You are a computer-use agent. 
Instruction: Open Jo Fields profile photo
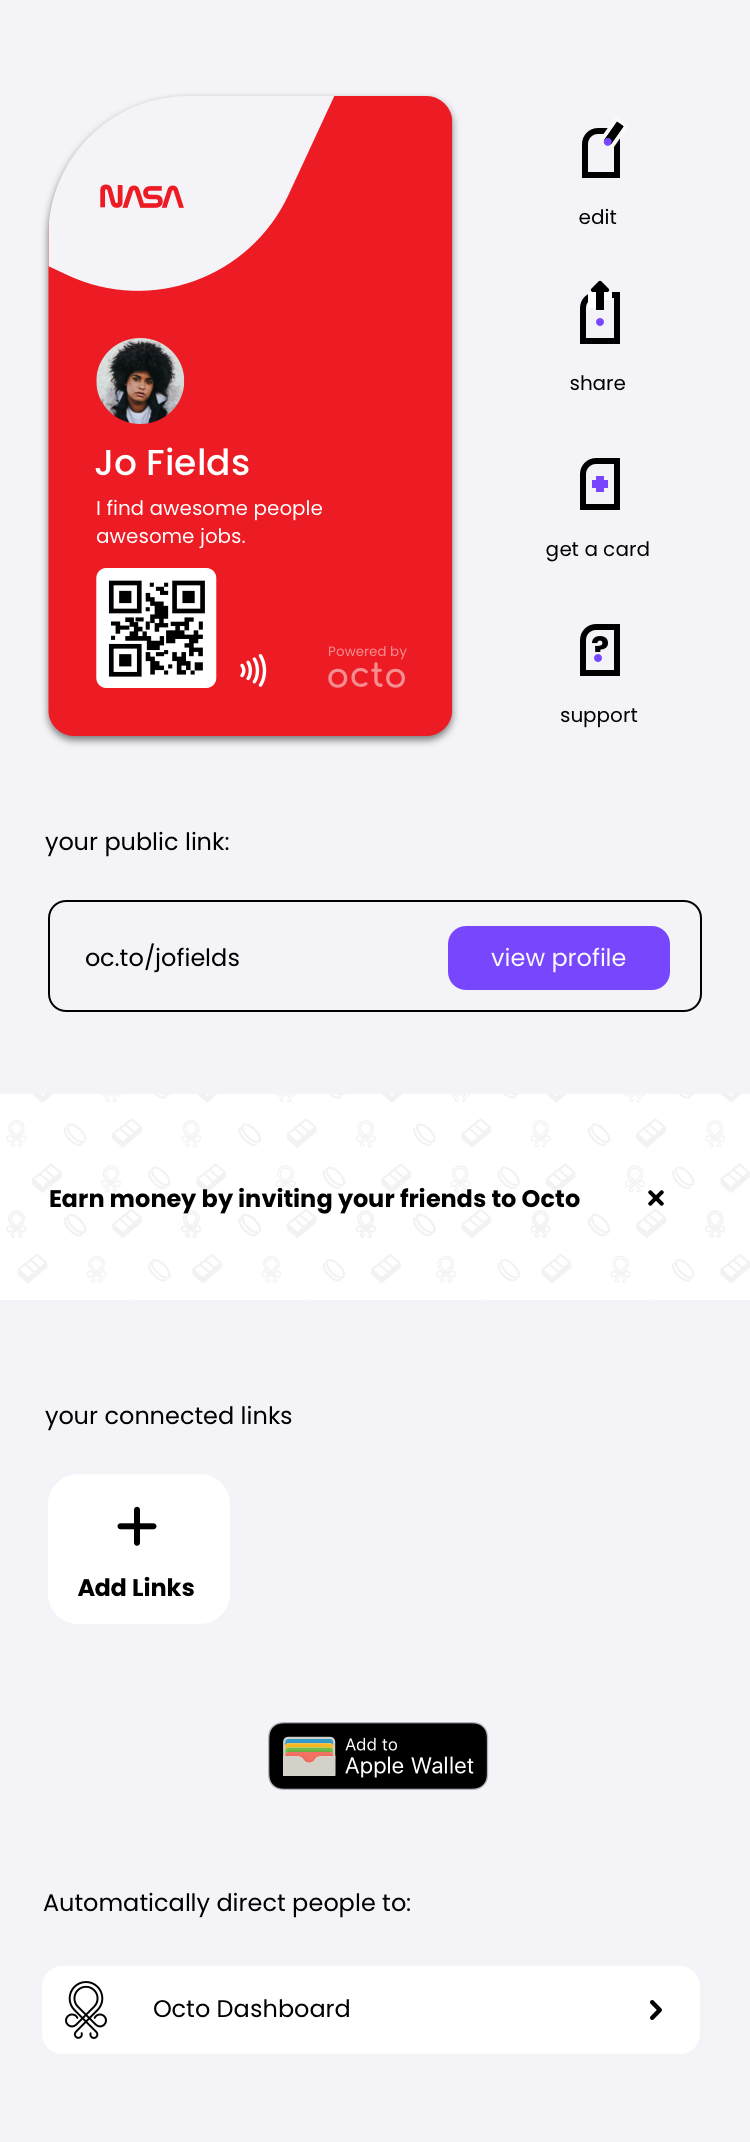click(x=140, y=381)
